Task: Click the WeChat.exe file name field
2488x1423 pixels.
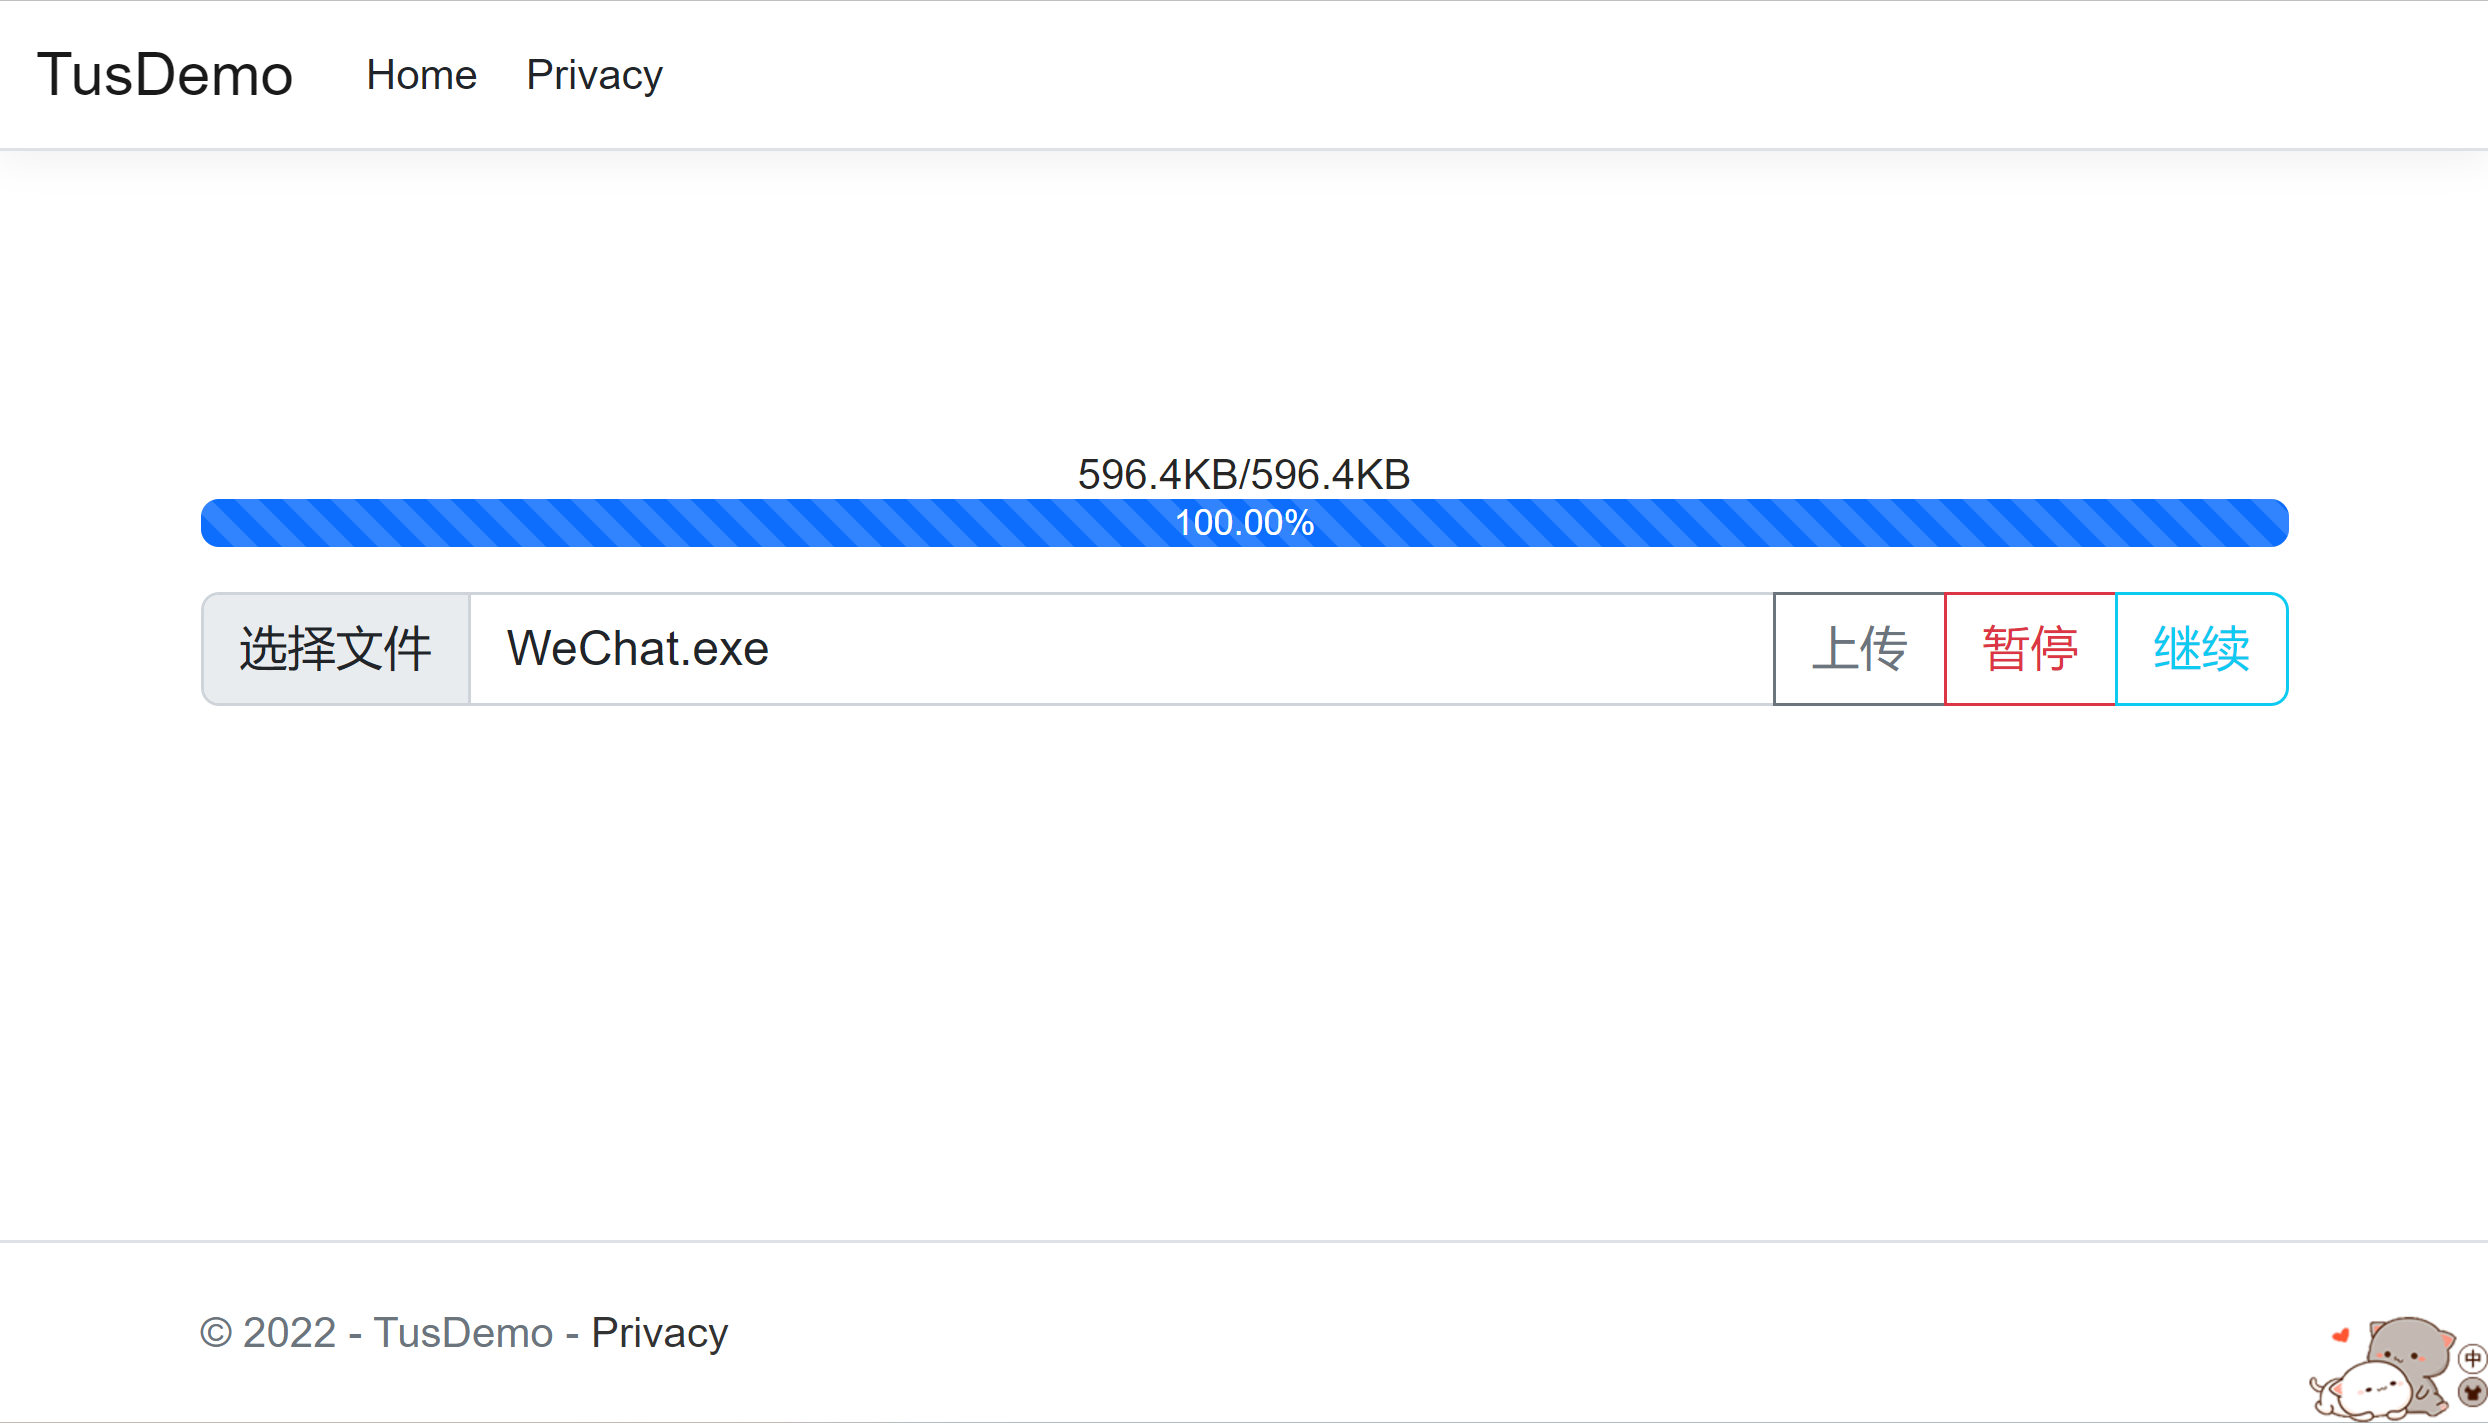Action: pyautogui.click(x=1122, y=649)
